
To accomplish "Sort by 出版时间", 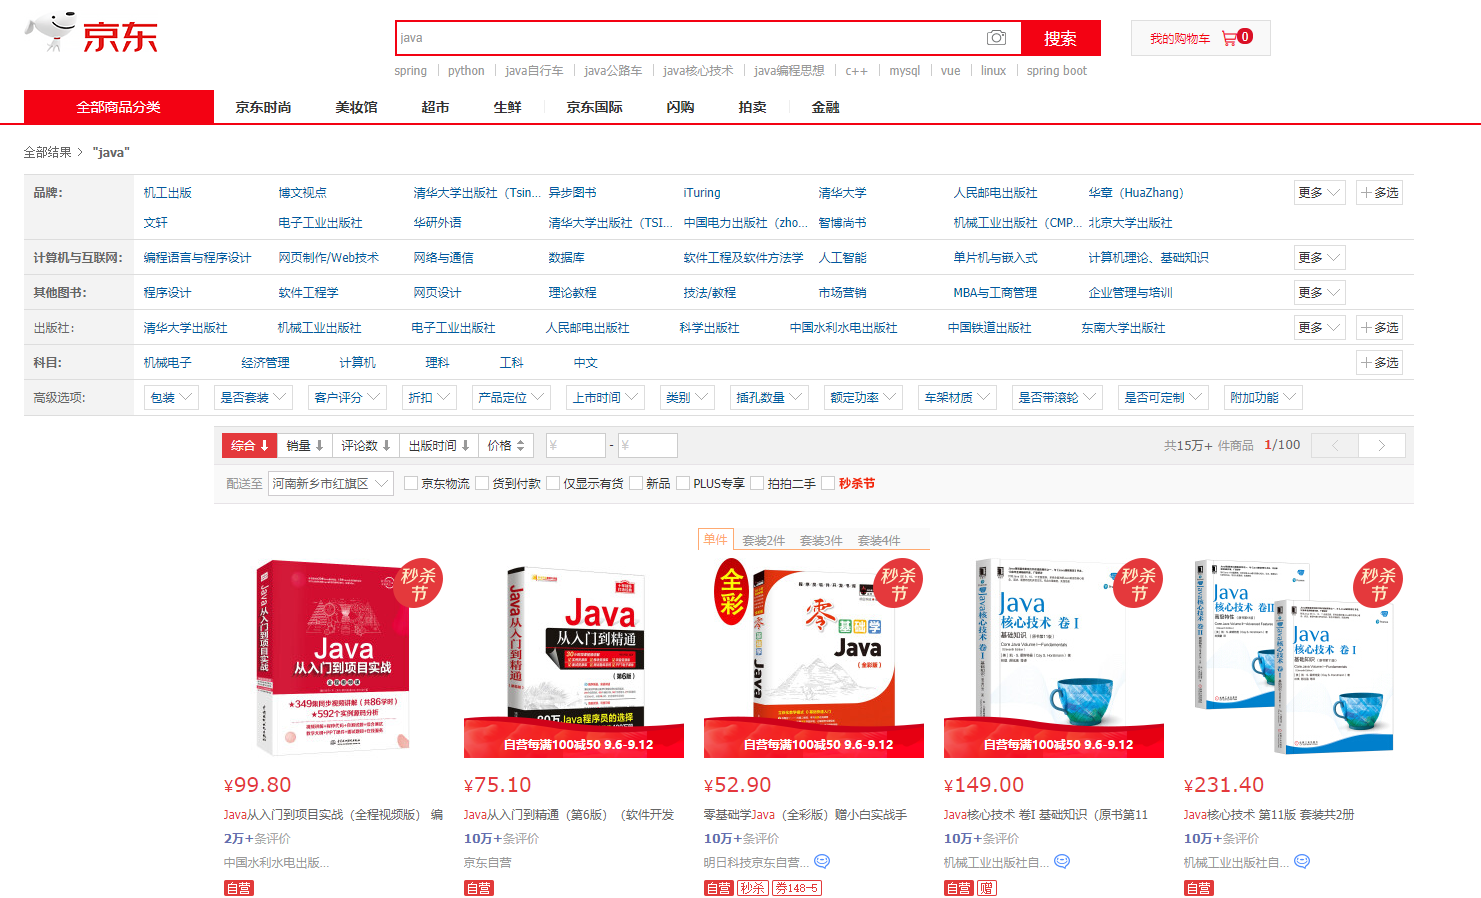I will coord(439,446).
